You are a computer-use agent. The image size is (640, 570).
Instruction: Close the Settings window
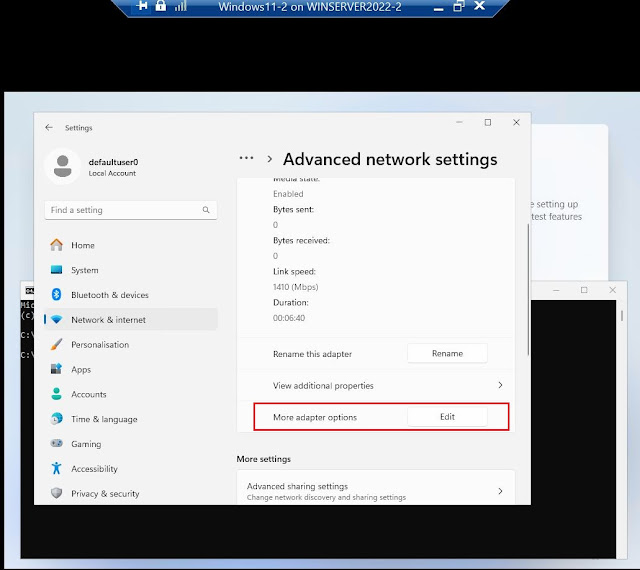tap(516, 122)
